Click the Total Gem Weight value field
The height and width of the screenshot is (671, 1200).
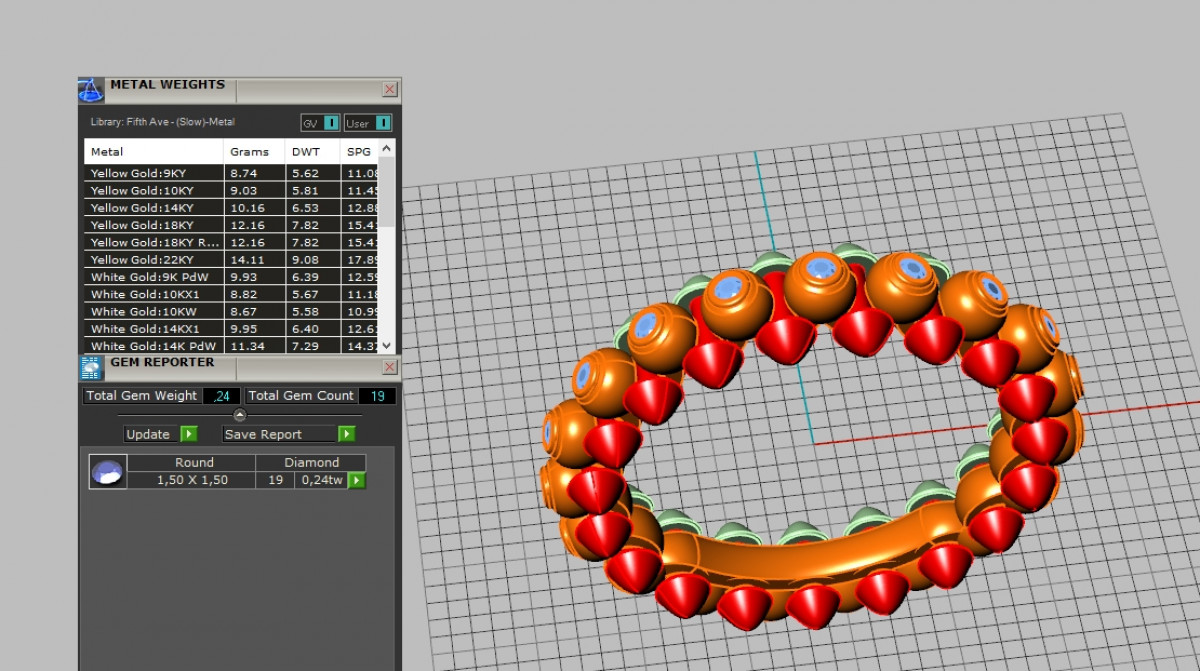(221, 396)
